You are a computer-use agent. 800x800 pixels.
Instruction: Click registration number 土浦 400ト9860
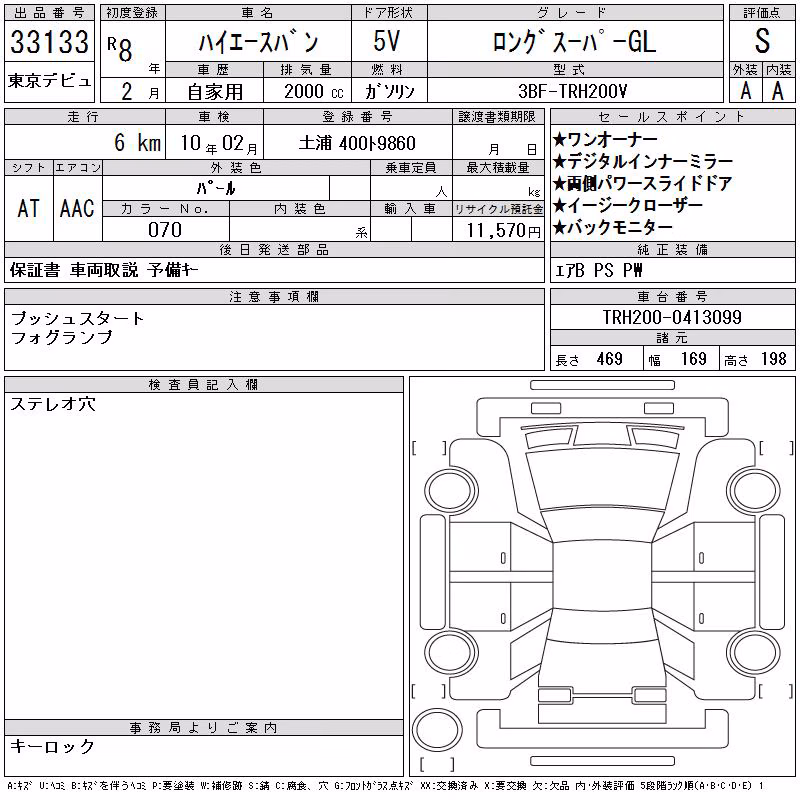click(357, 143)
